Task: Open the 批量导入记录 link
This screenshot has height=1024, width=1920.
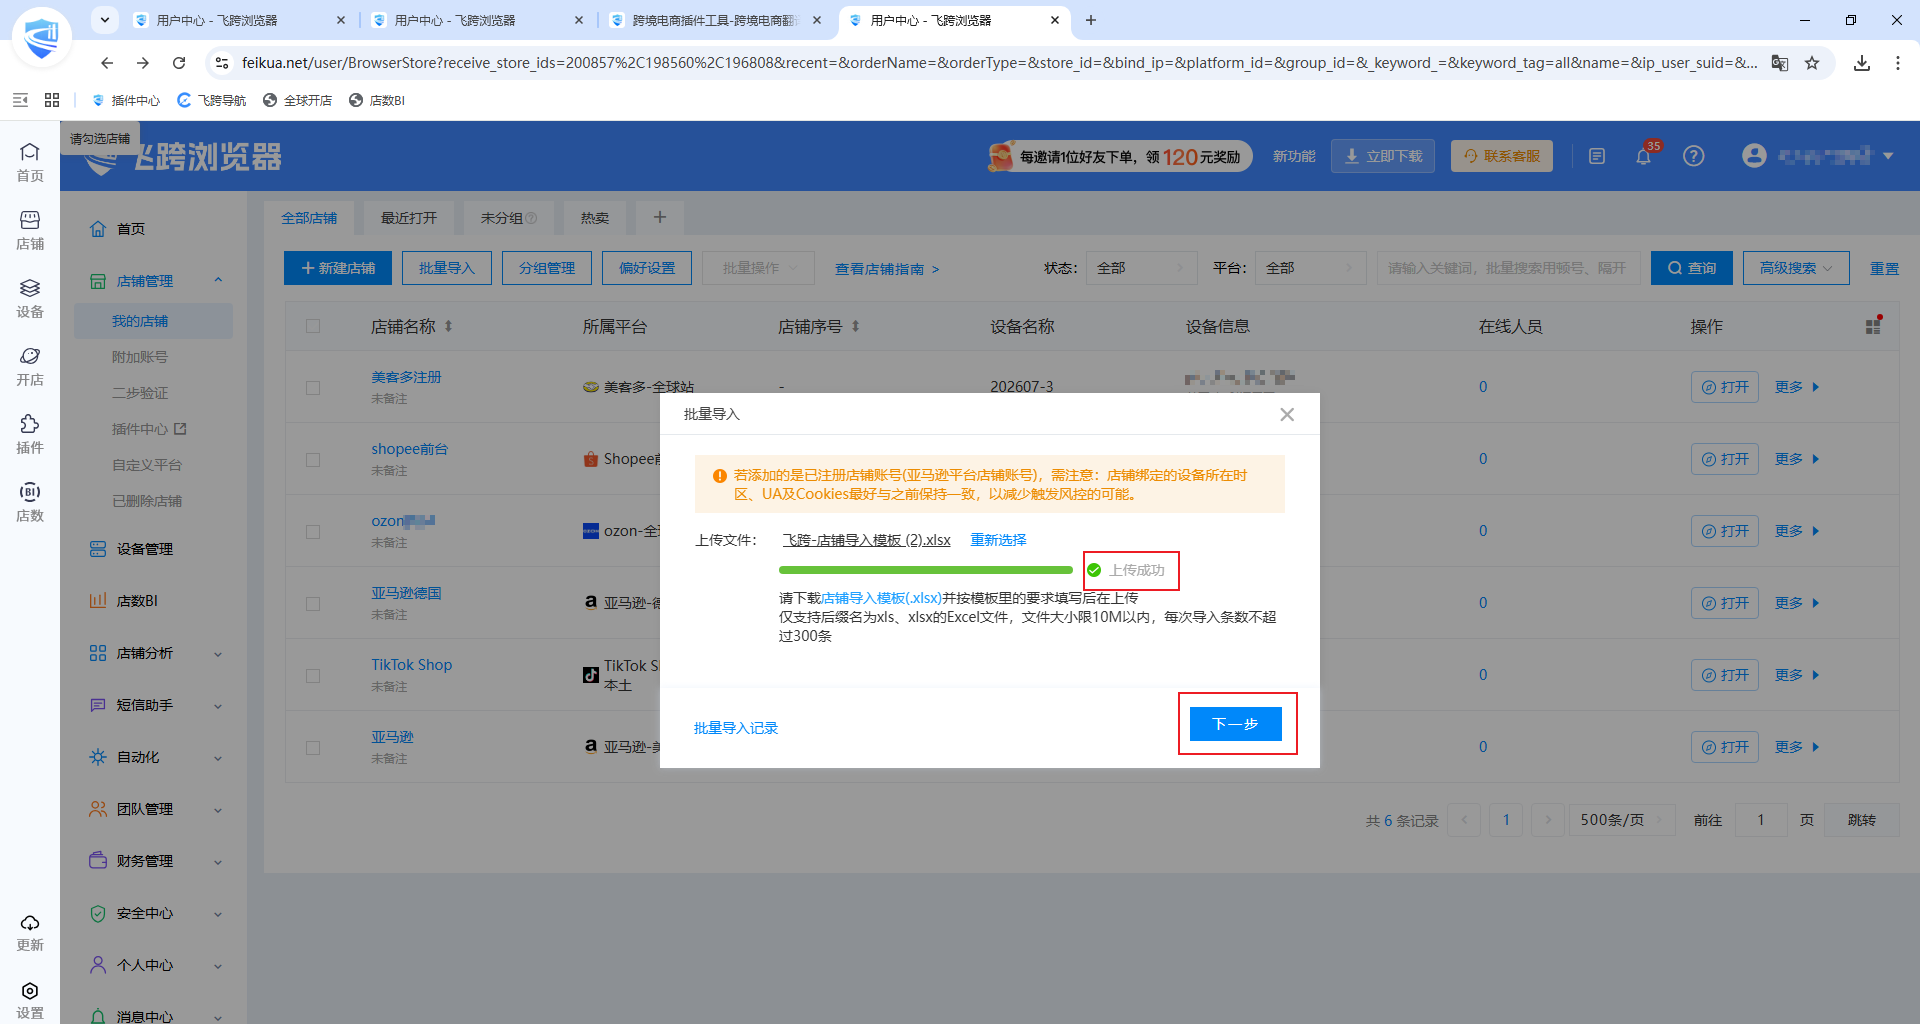Action: pos(736,728)
